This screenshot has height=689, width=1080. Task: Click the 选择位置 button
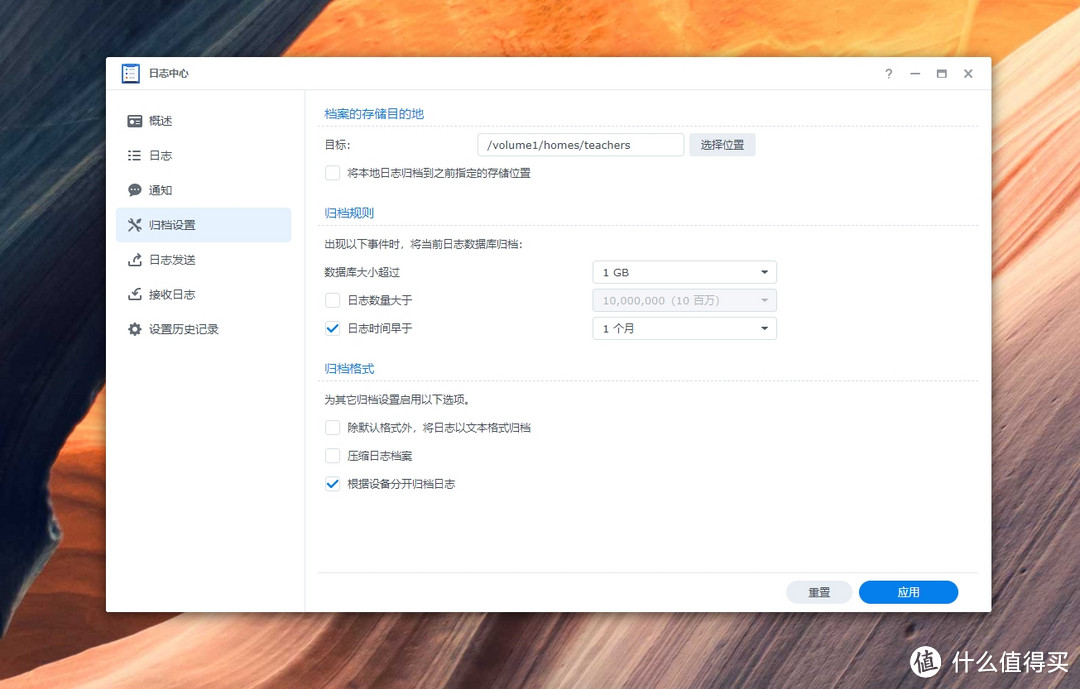pos(721,144)
